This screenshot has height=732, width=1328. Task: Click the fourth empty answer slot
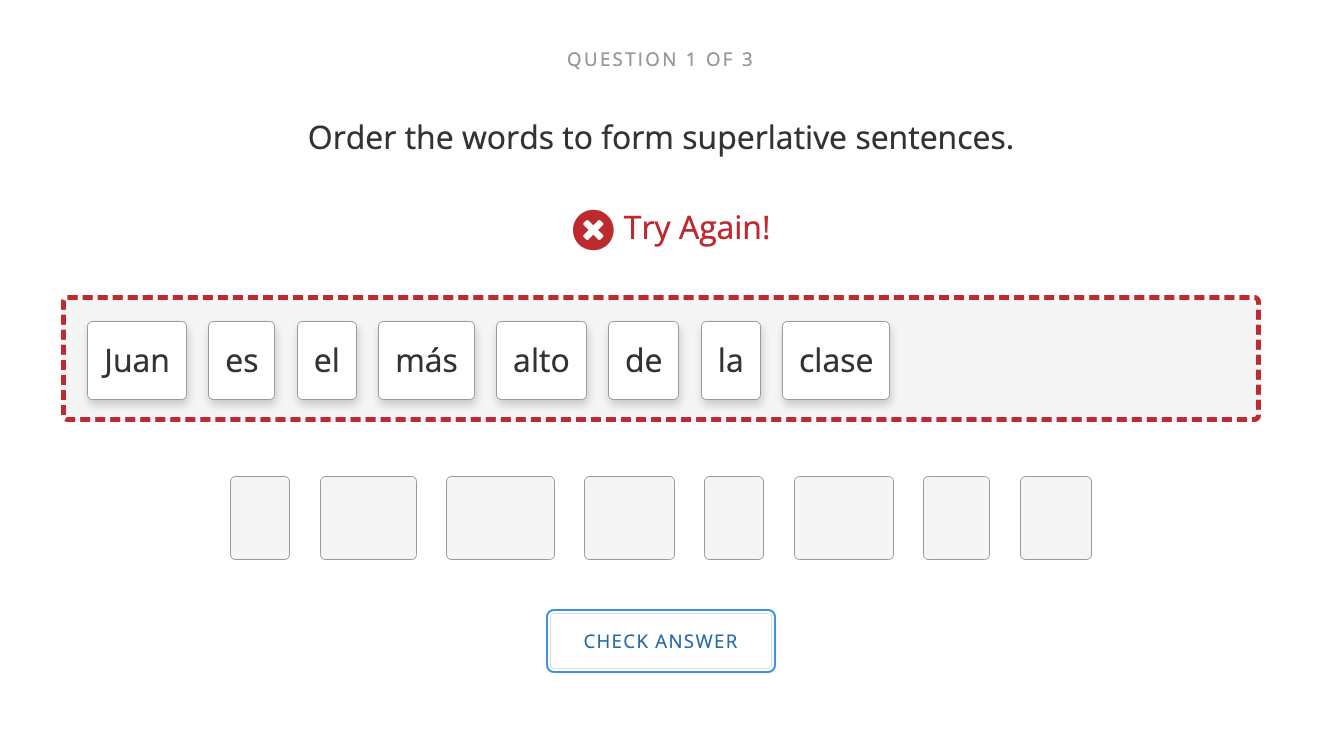click(629, 518)
